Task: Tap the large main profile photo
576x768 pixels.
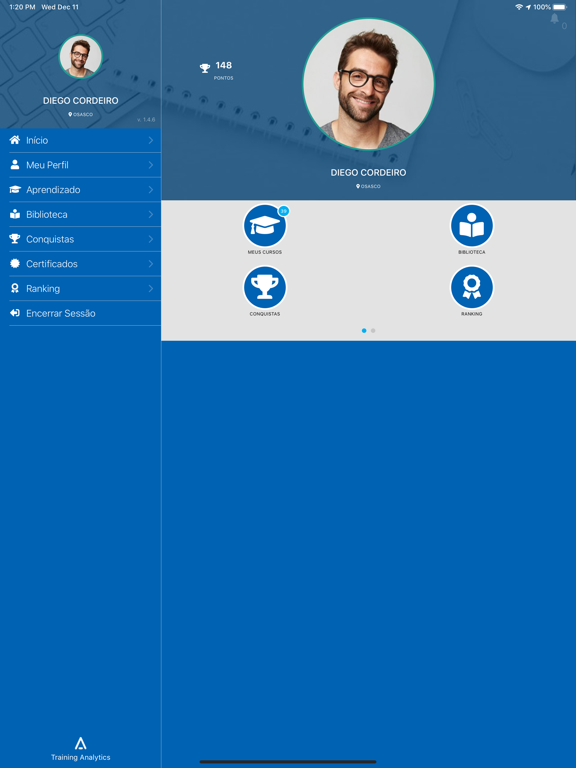Action: click(x=368, y=84)
